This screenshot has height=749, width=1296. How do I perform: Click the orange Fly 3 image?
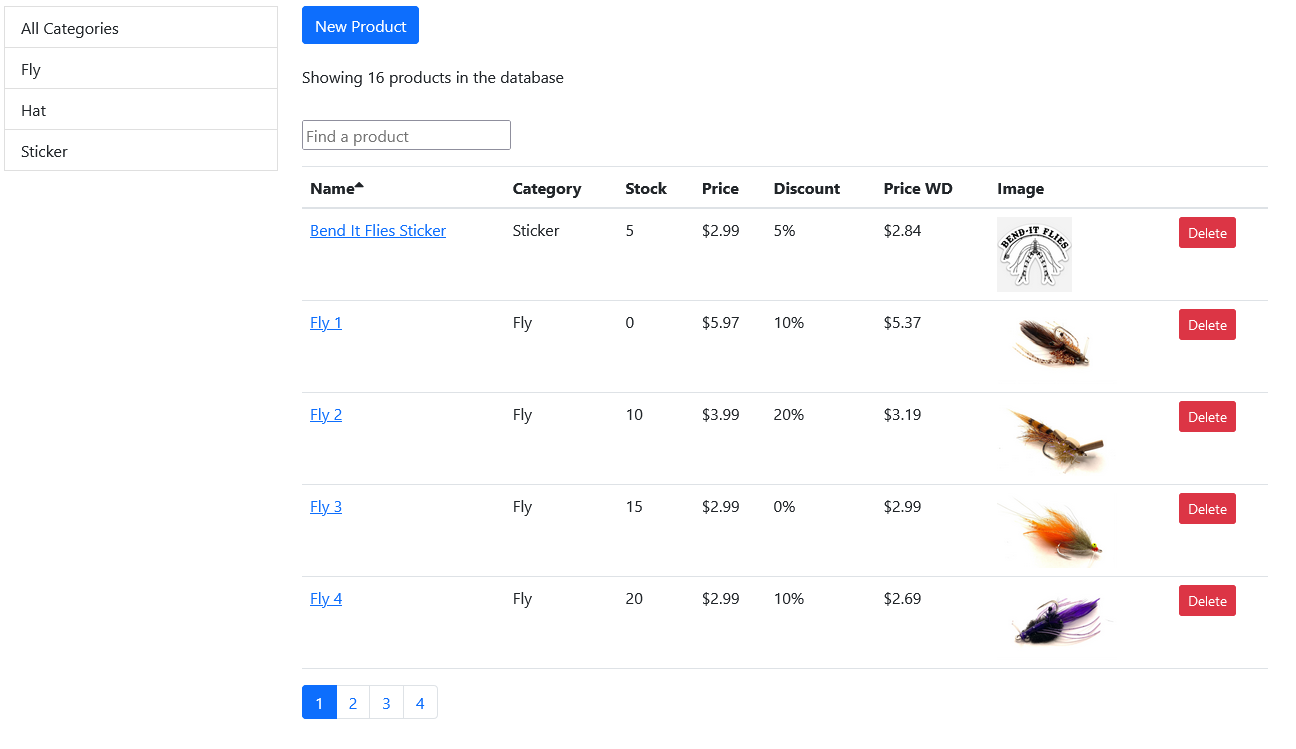[x=1051, y=530]
